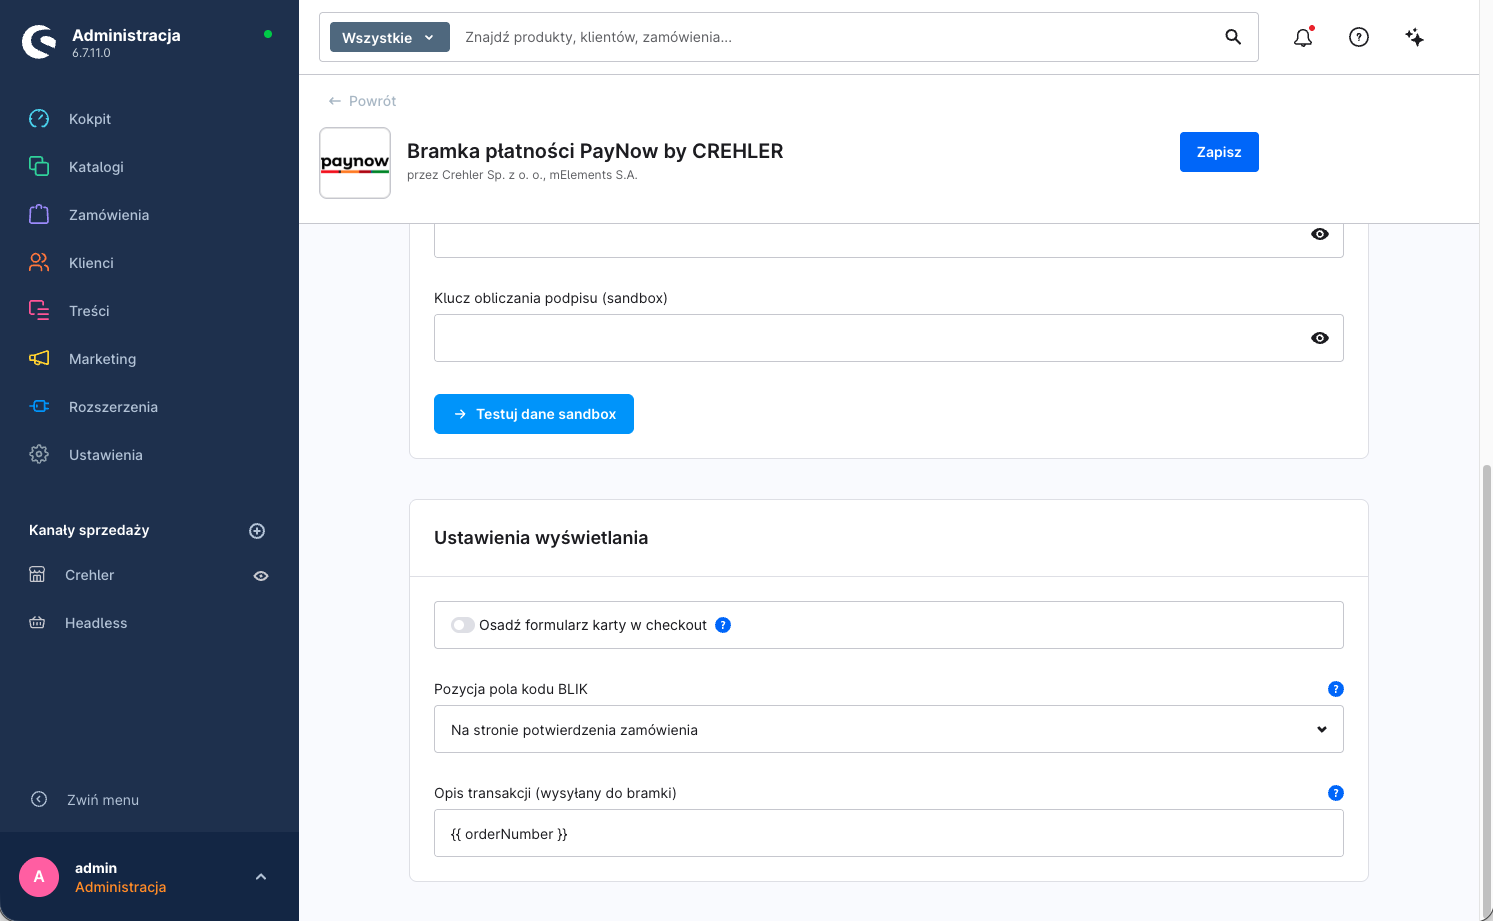This screenshot has width=1493, height=921.
Task: Open the BLIK code position dropdown
Action: [889, 729]
